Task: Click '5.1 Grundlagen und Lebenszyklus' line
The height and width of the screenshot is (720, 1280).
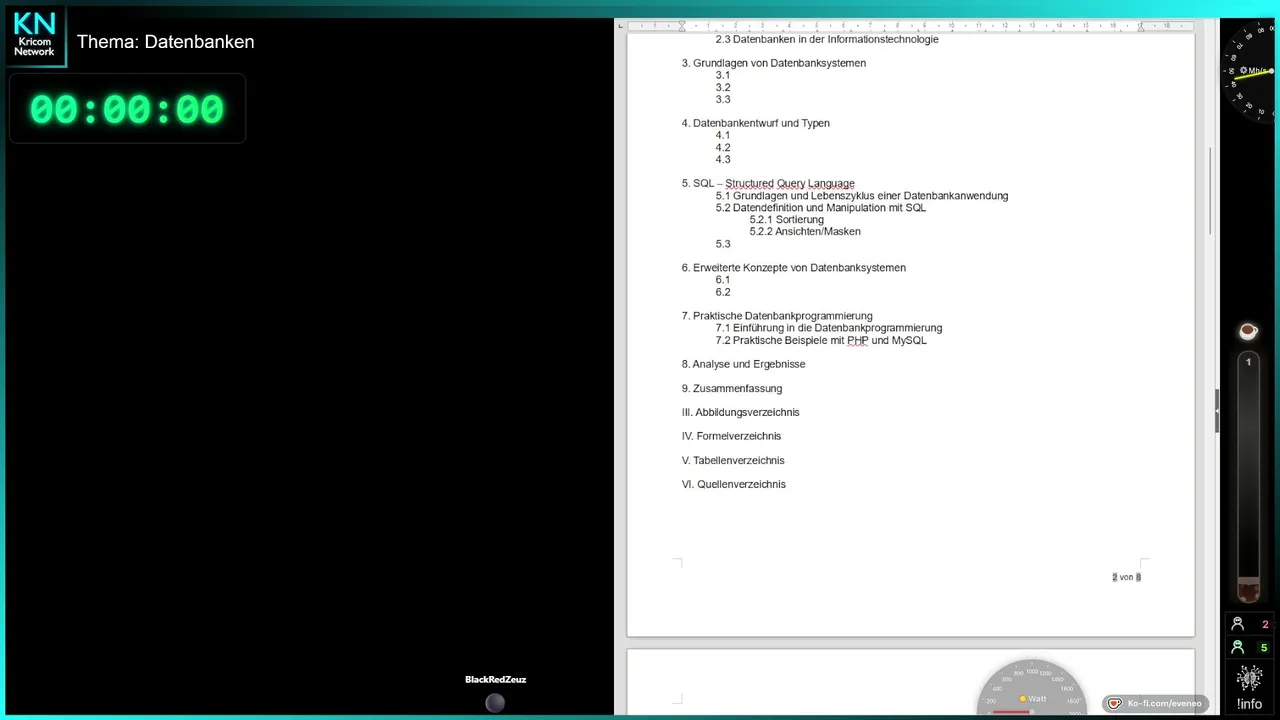Action: pyautogui.click(x=862, y=196)
